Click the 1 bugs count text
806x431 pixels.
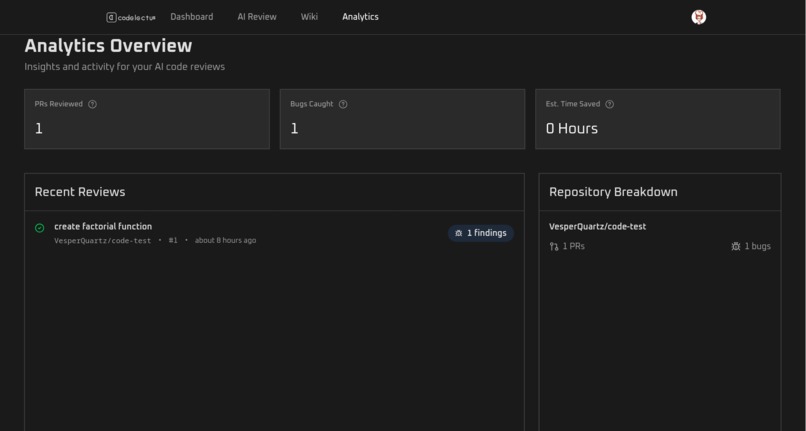click(x=758, y=246)
